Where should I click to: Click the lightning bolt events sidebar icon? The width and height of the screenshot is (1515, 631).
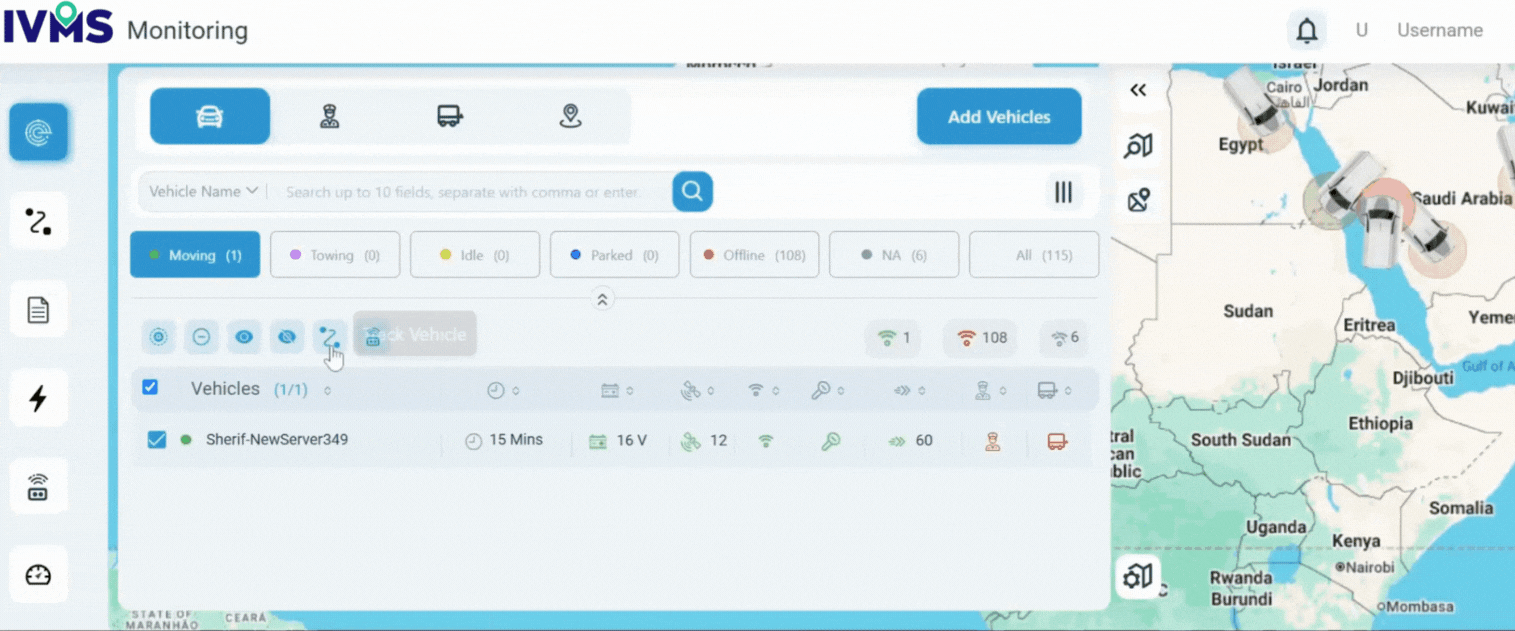coord(38,398)
